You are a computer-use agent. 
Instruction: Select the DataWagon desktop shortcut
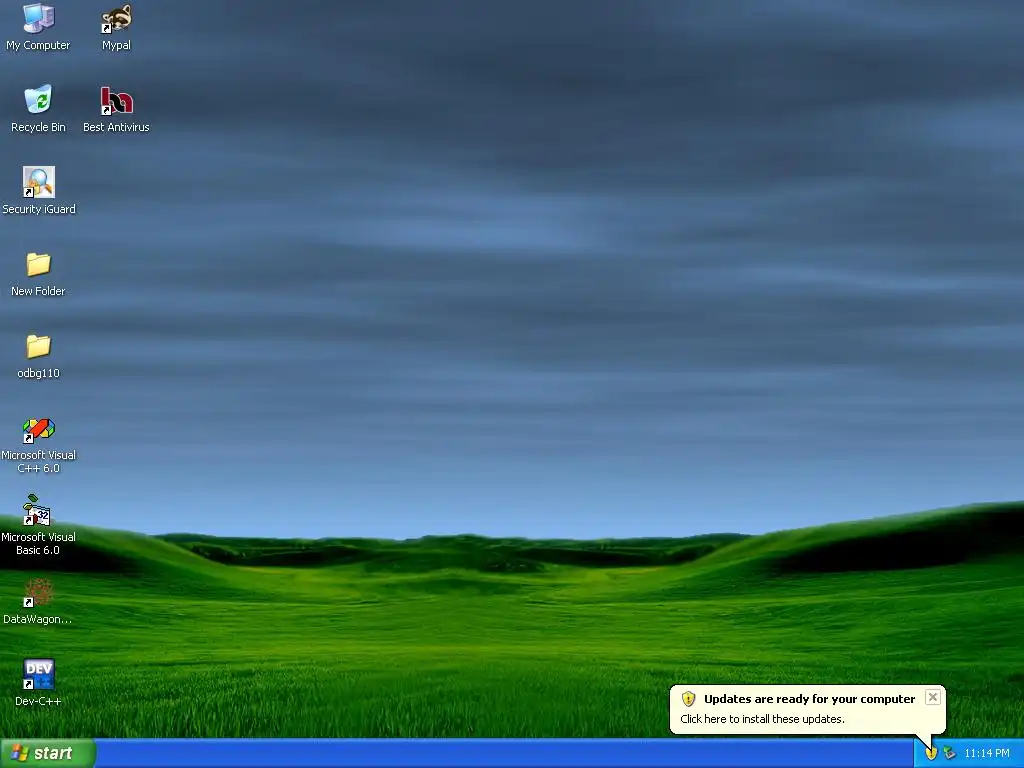pyautogui.click(x=38, y=601)
